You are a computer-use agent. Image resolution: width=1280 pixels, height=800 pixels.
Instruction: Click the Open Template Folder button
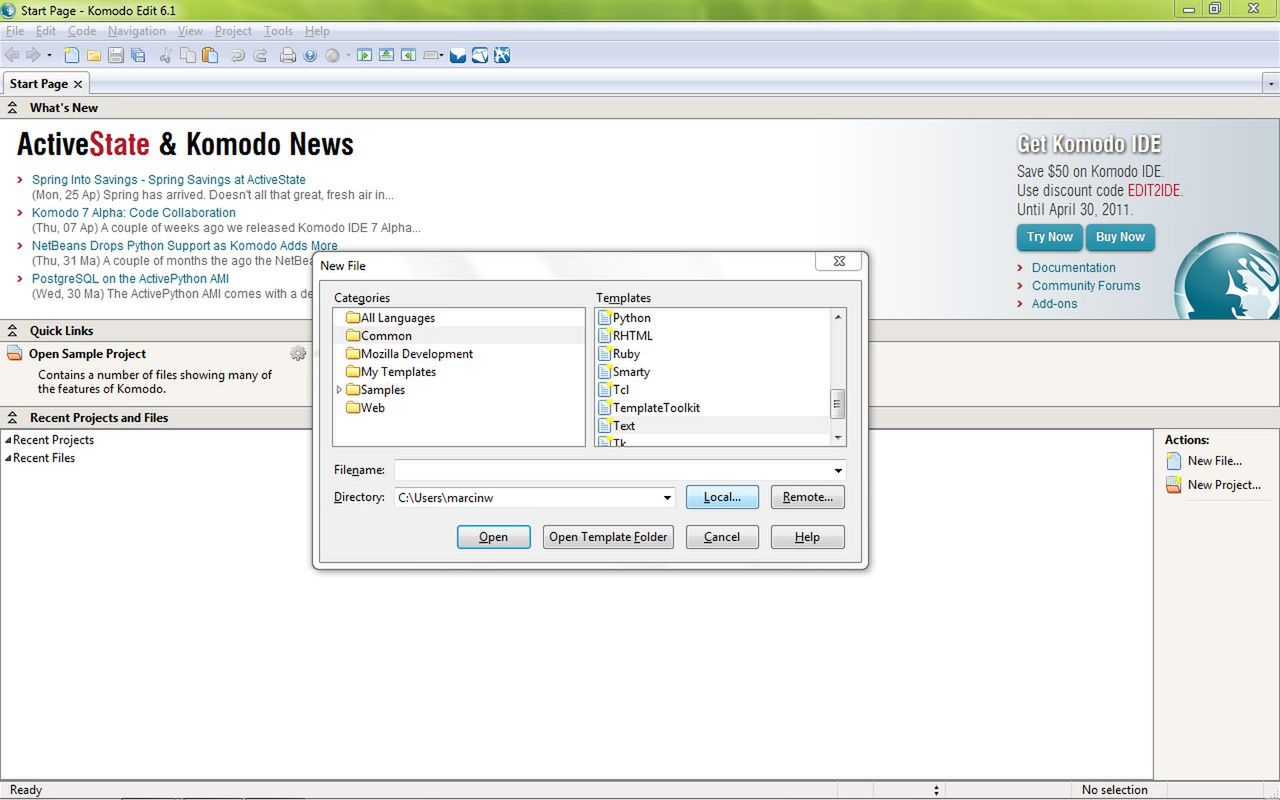[608, 537]
